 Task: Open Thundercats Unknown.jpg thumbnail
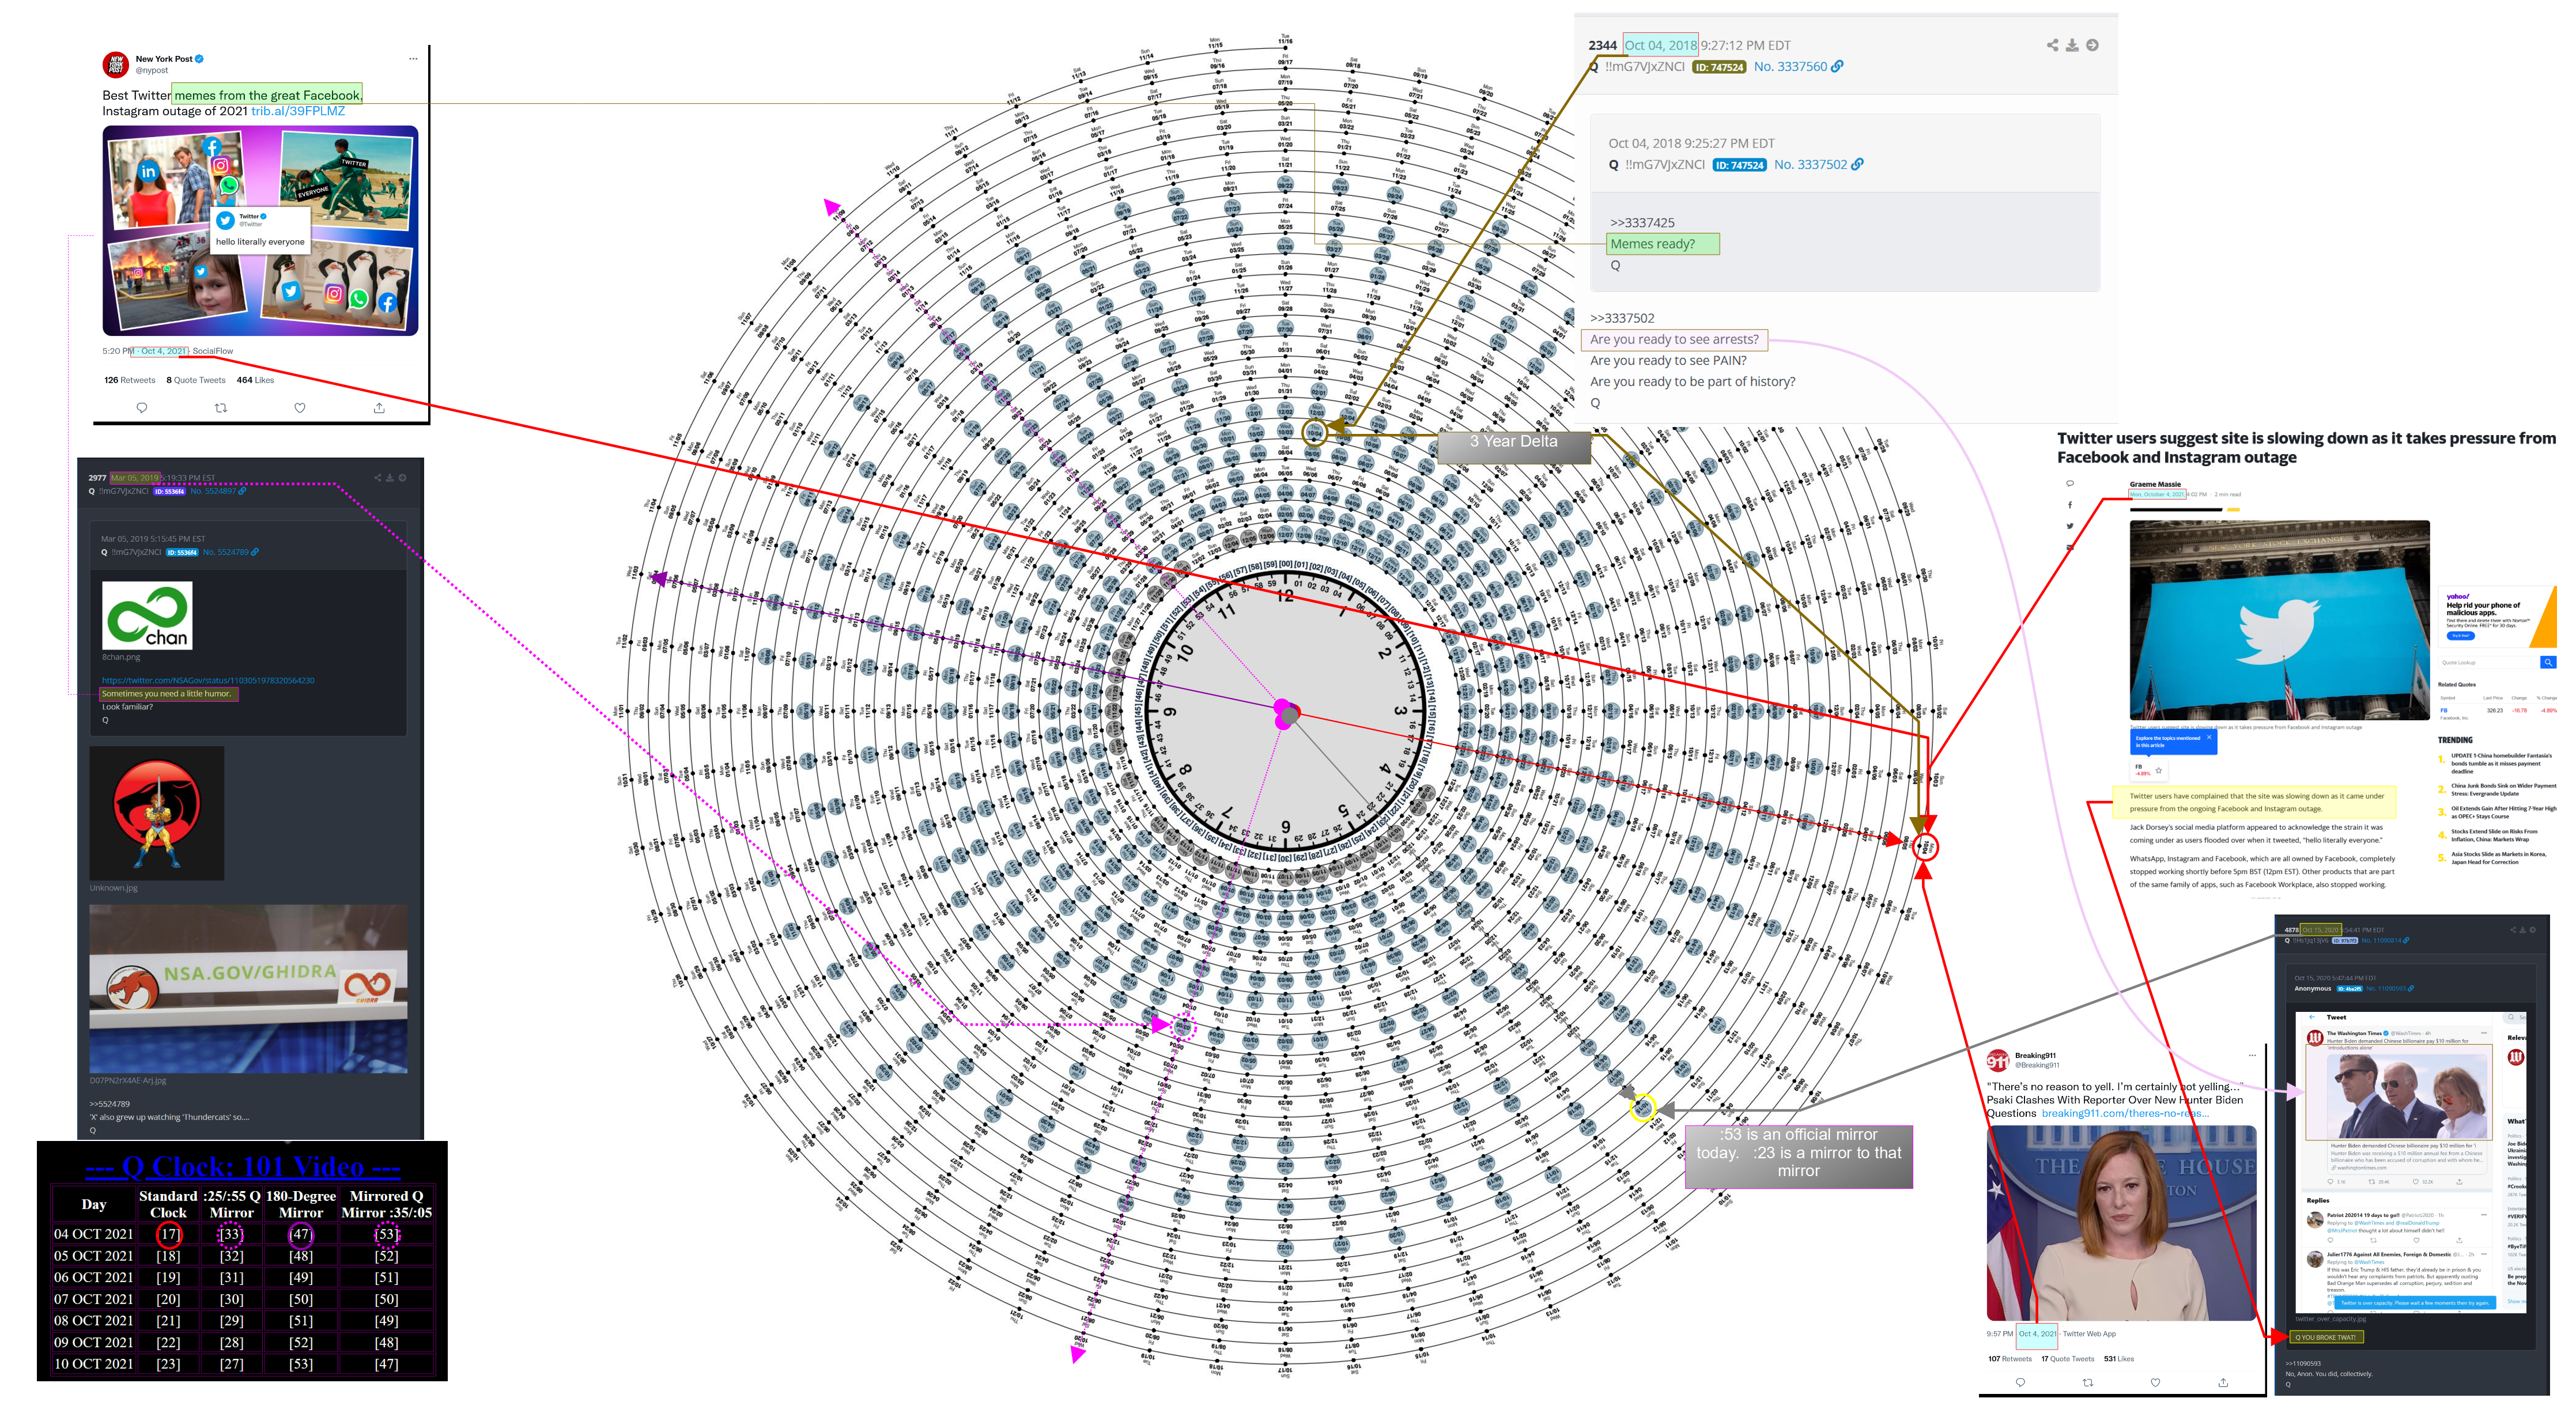[x=157, y=813]
